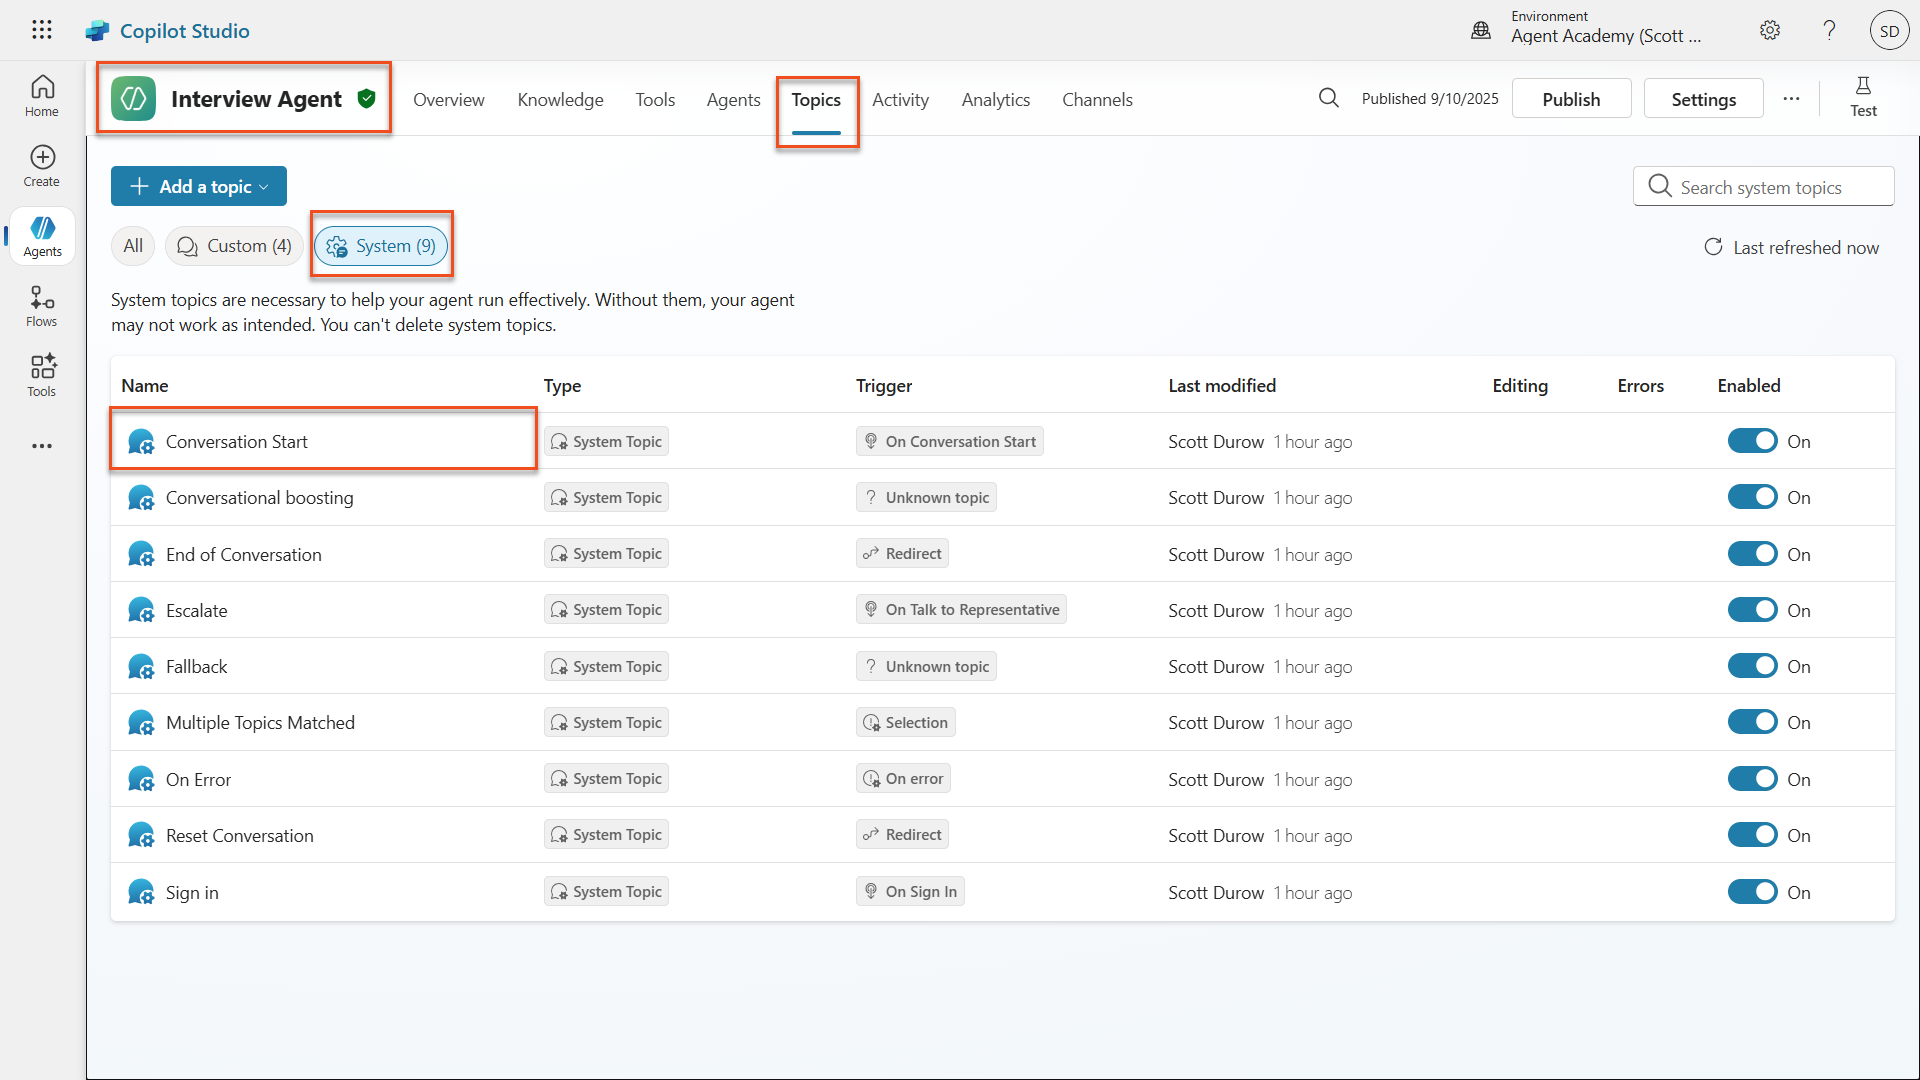The height and width of the screenshot is (1080, 1920).
Task: Click the Publish button
Action: point(1571,99)
